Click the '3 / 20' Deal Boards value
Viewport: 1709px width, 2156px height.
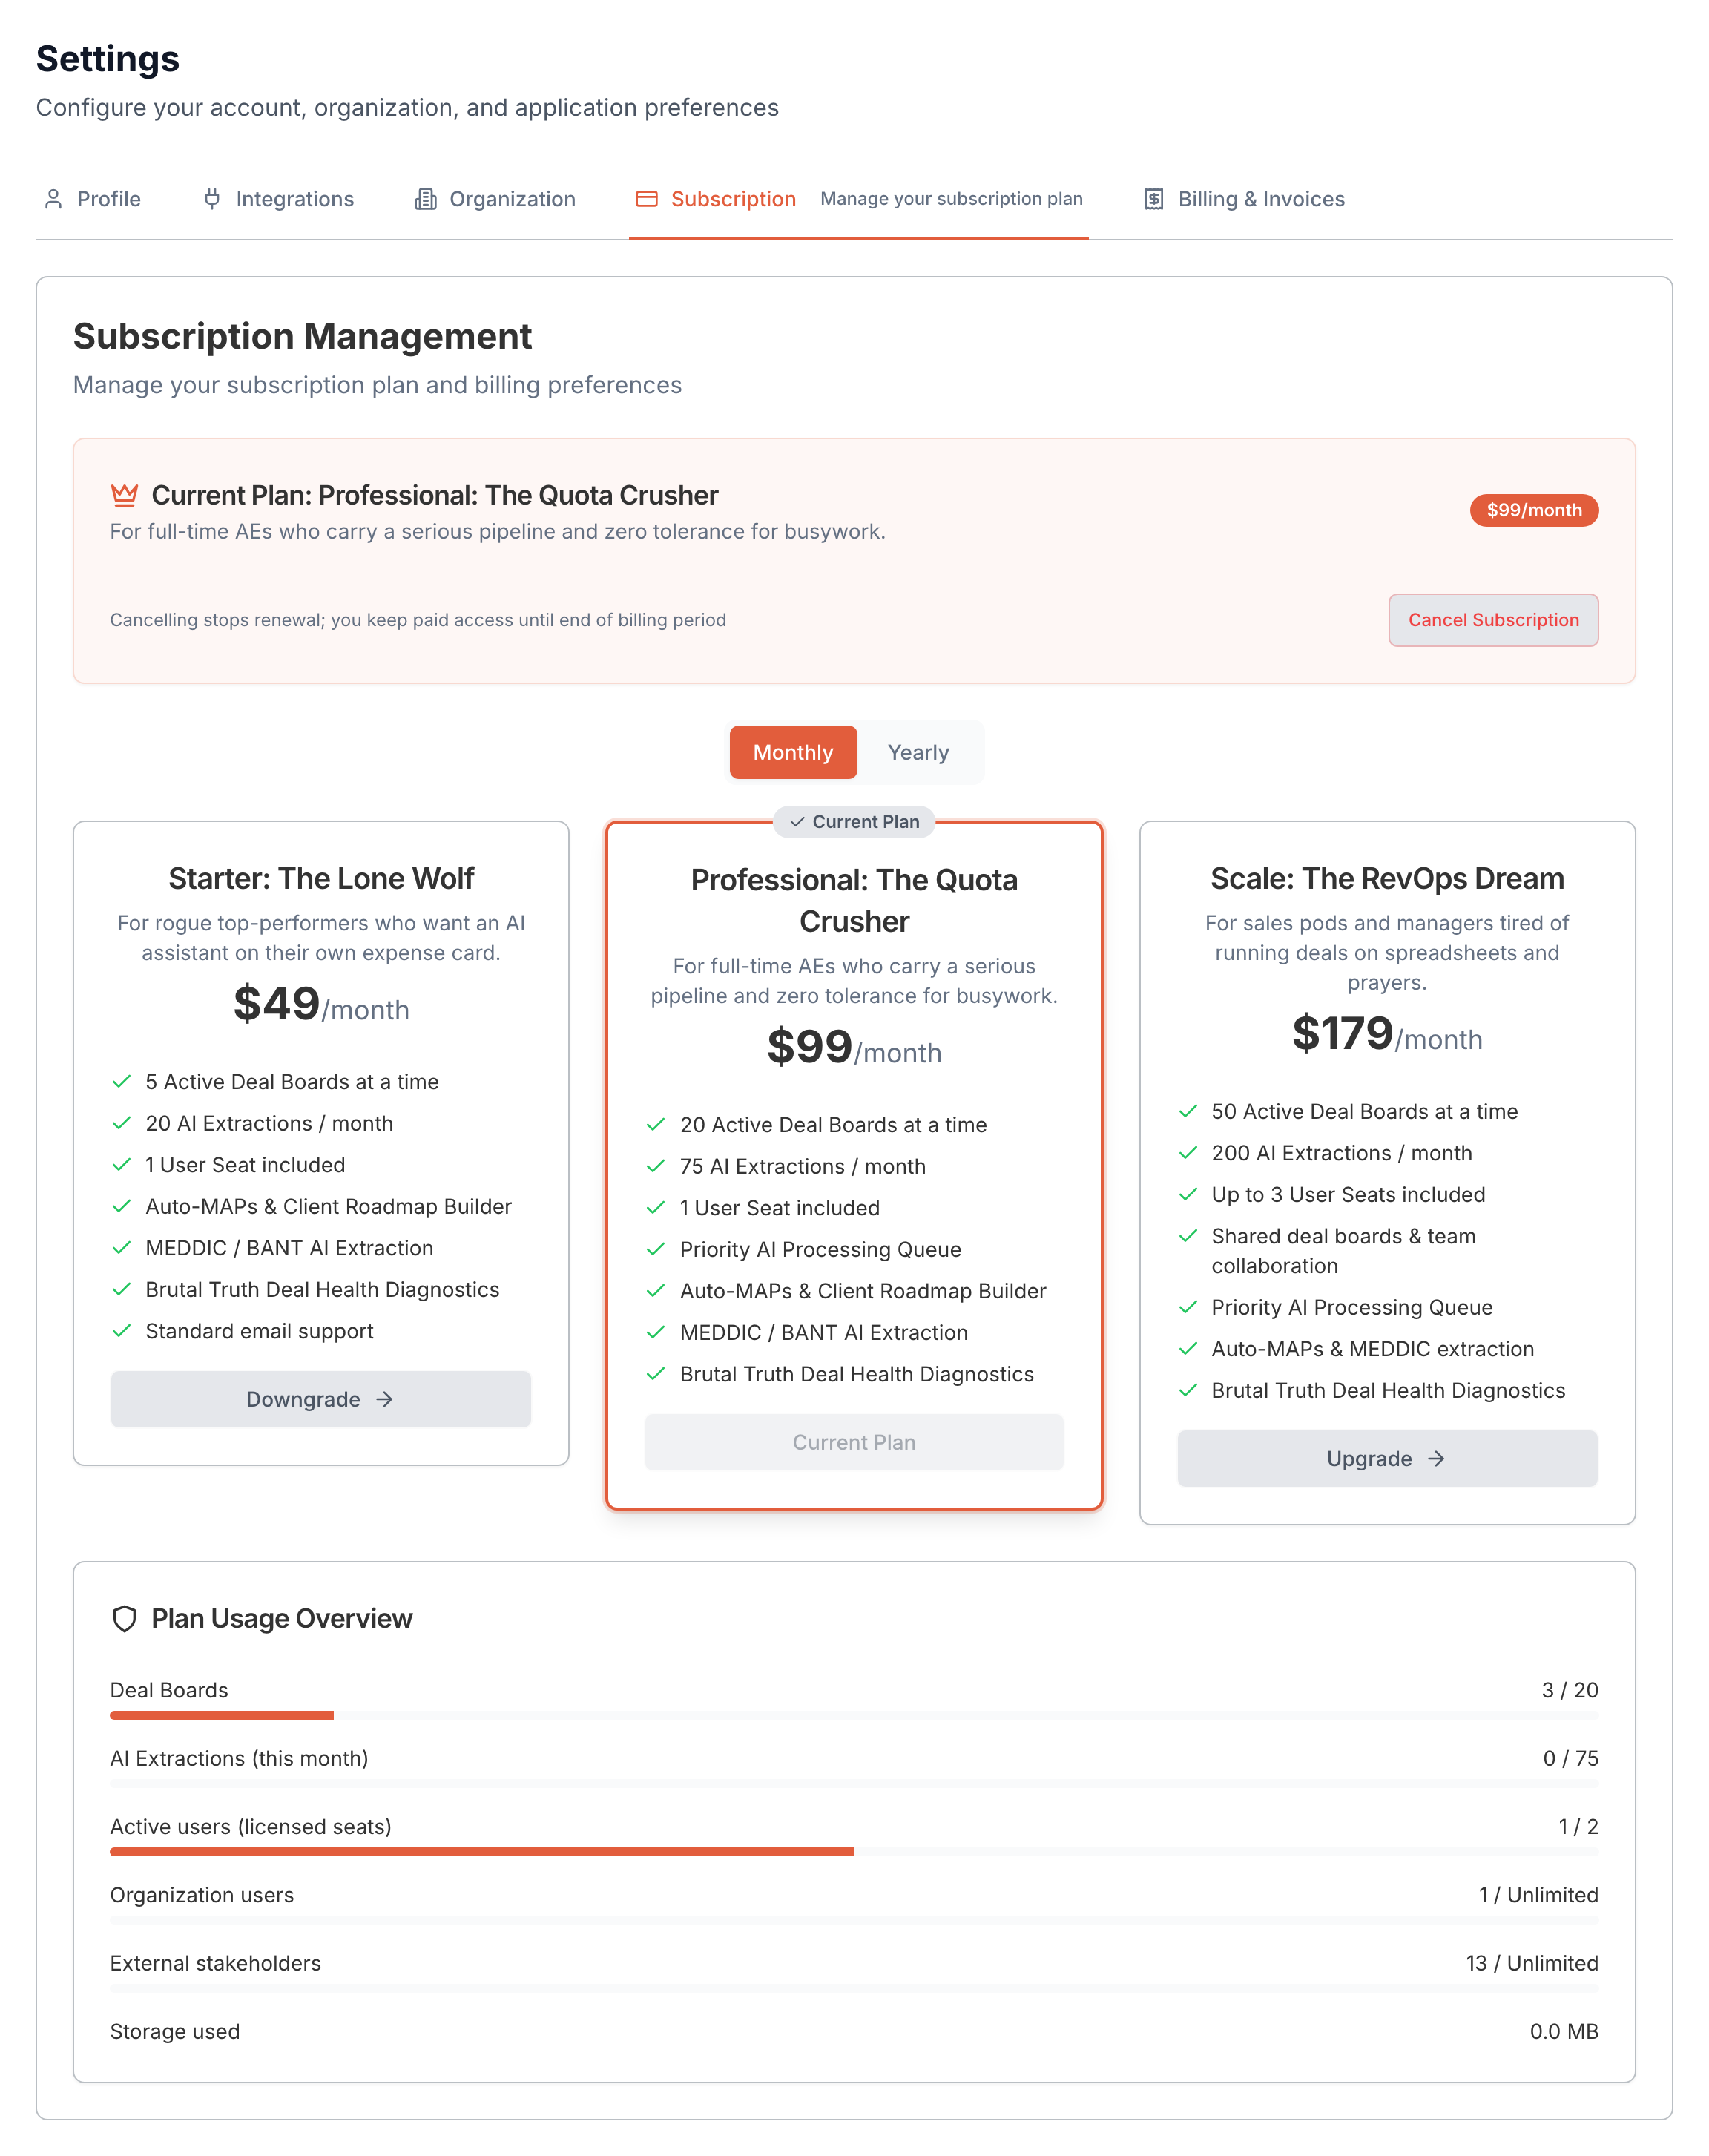(x=1570, y=1690)
